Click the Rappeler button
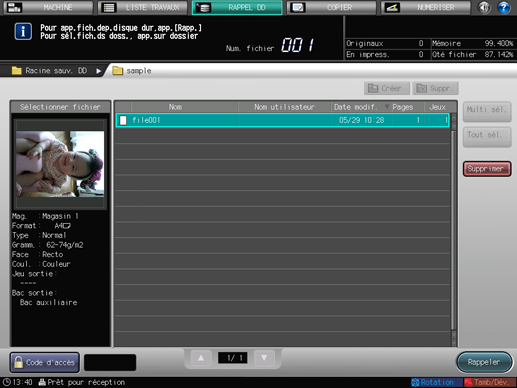The height and width of the screenshot is (388, 517). click(x=484, y=362)
